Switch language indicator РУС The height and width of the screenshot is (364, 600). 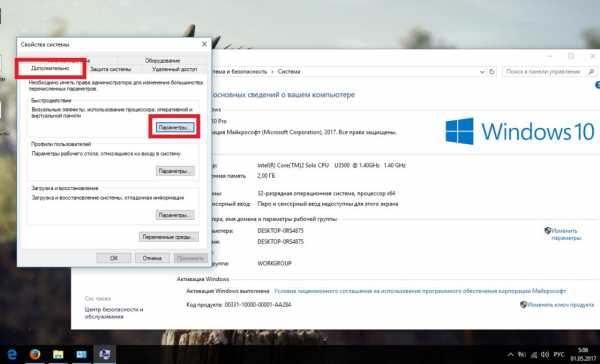tap(559, 355)
